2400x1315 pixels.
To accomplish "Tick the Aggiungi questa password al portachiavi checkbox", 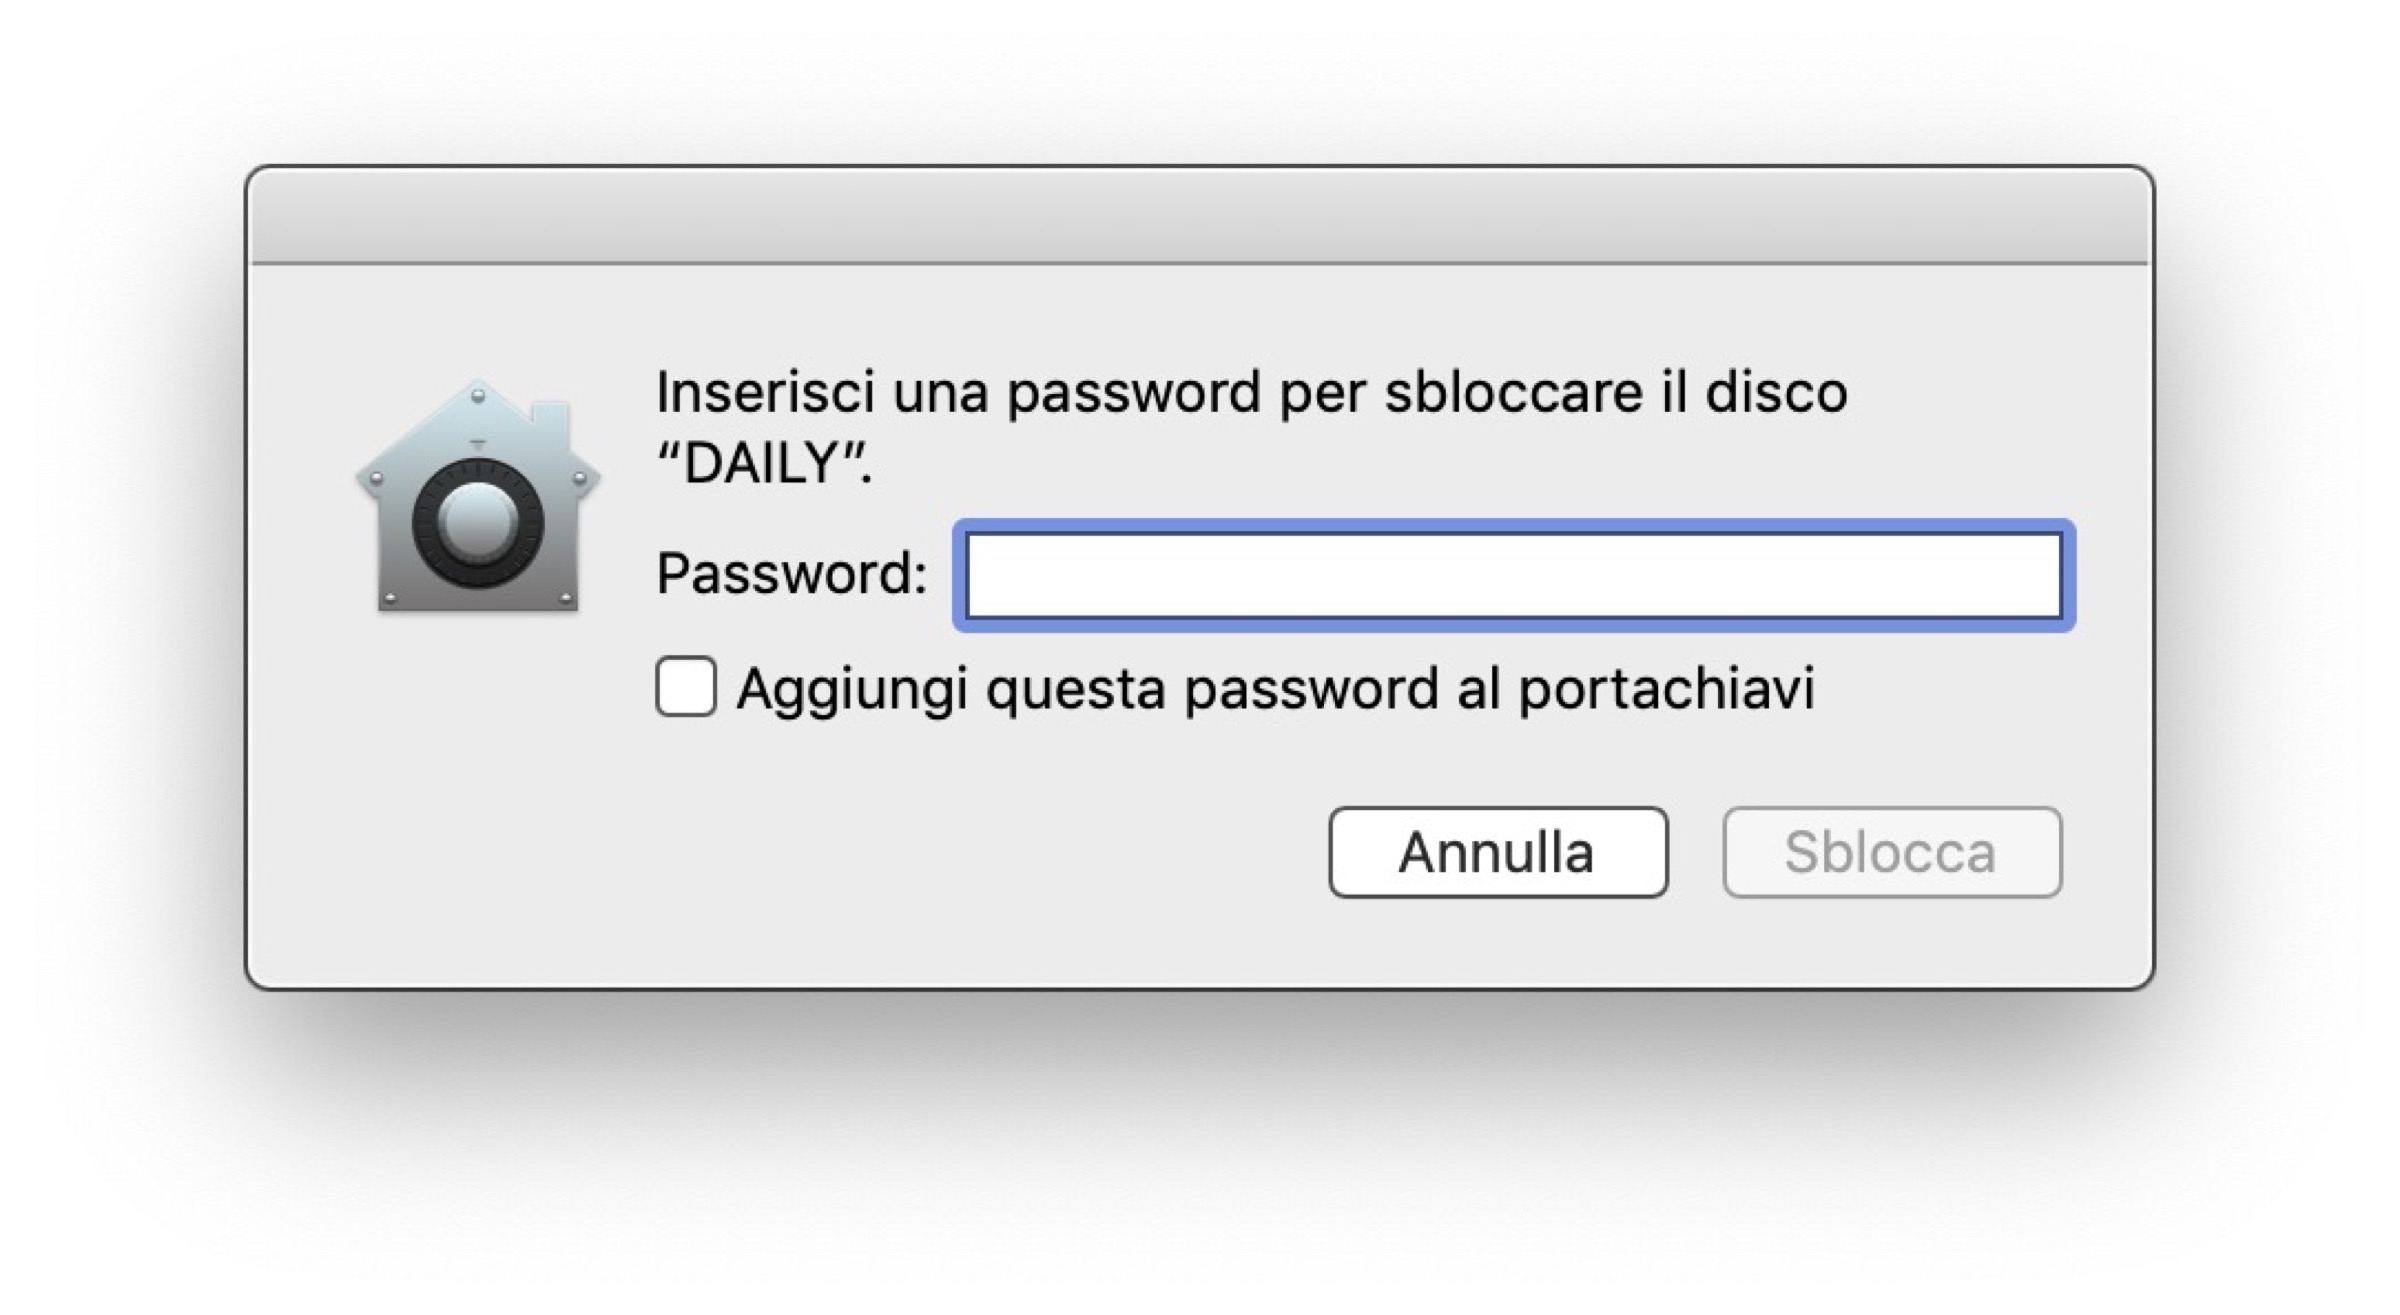I will coord(686,687).
